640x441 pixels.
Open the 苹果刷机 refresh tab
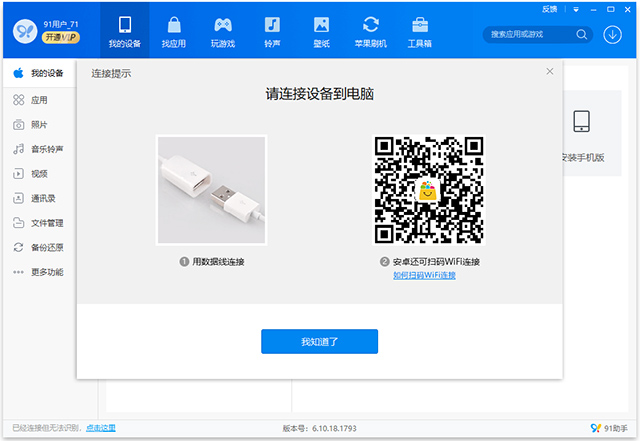[x=371, y=31]
